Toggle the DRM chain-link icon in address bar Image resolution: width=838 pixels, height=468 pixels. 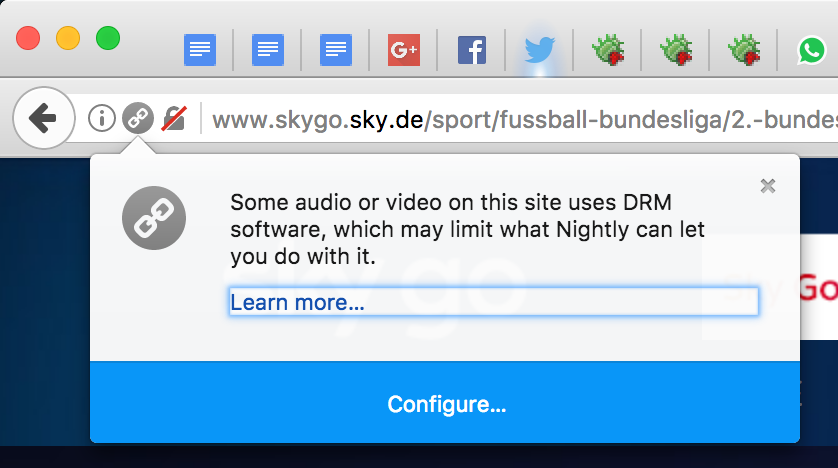[x=138, y=119]
